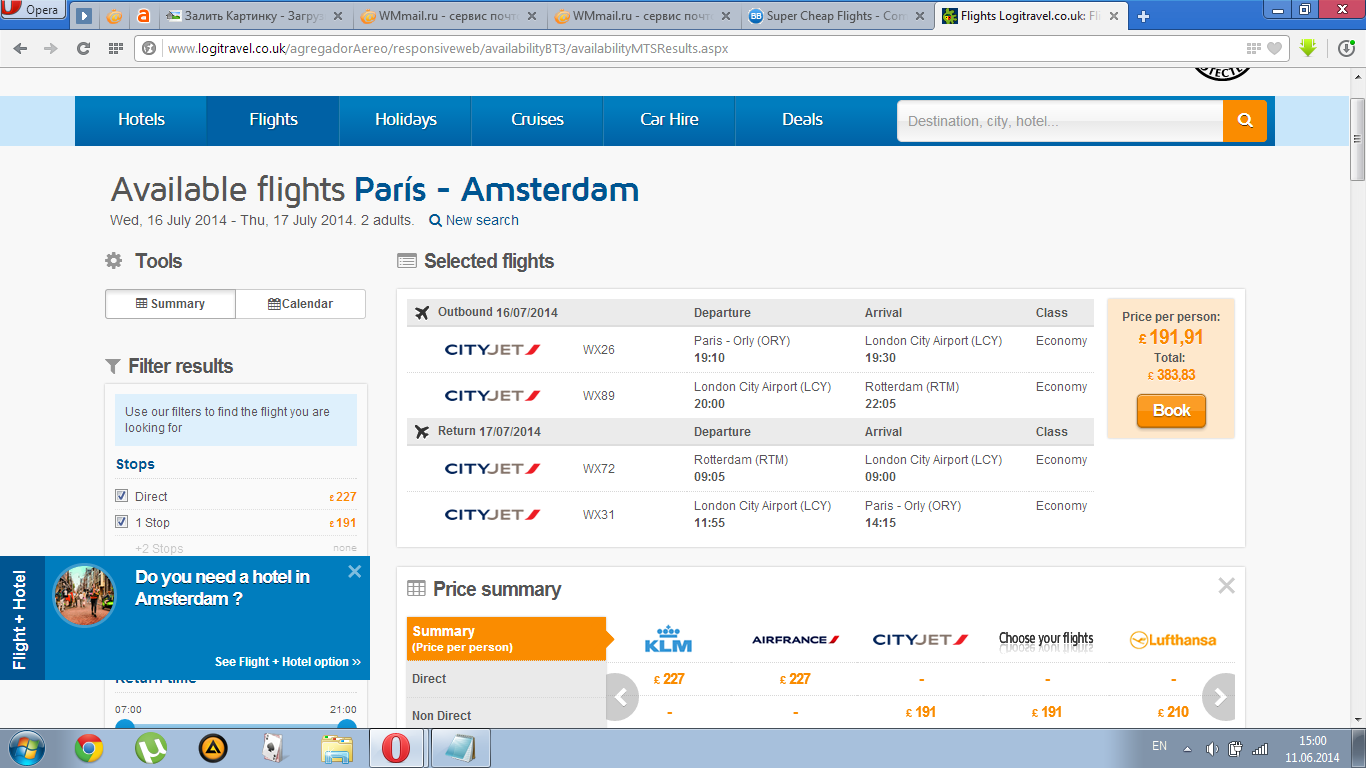This screenshot has width=1366, height=768.
Task: Open the Hotels navigation menu
Action: (141, 120)
